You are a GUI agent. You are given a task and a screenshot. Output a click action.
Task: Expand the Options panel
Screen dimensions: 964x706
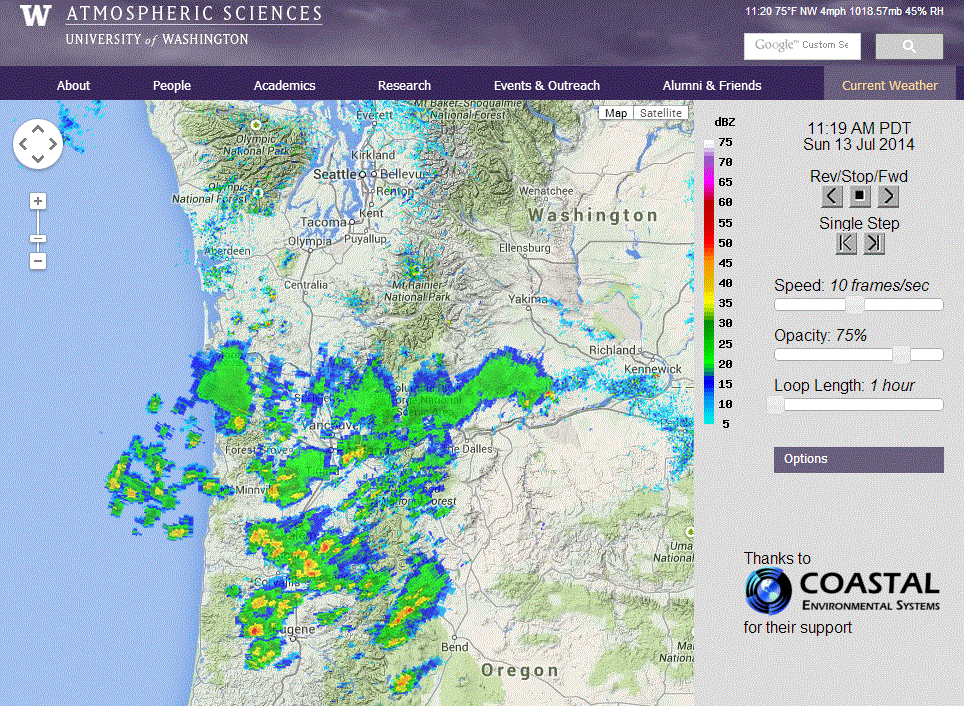(858, 459)
